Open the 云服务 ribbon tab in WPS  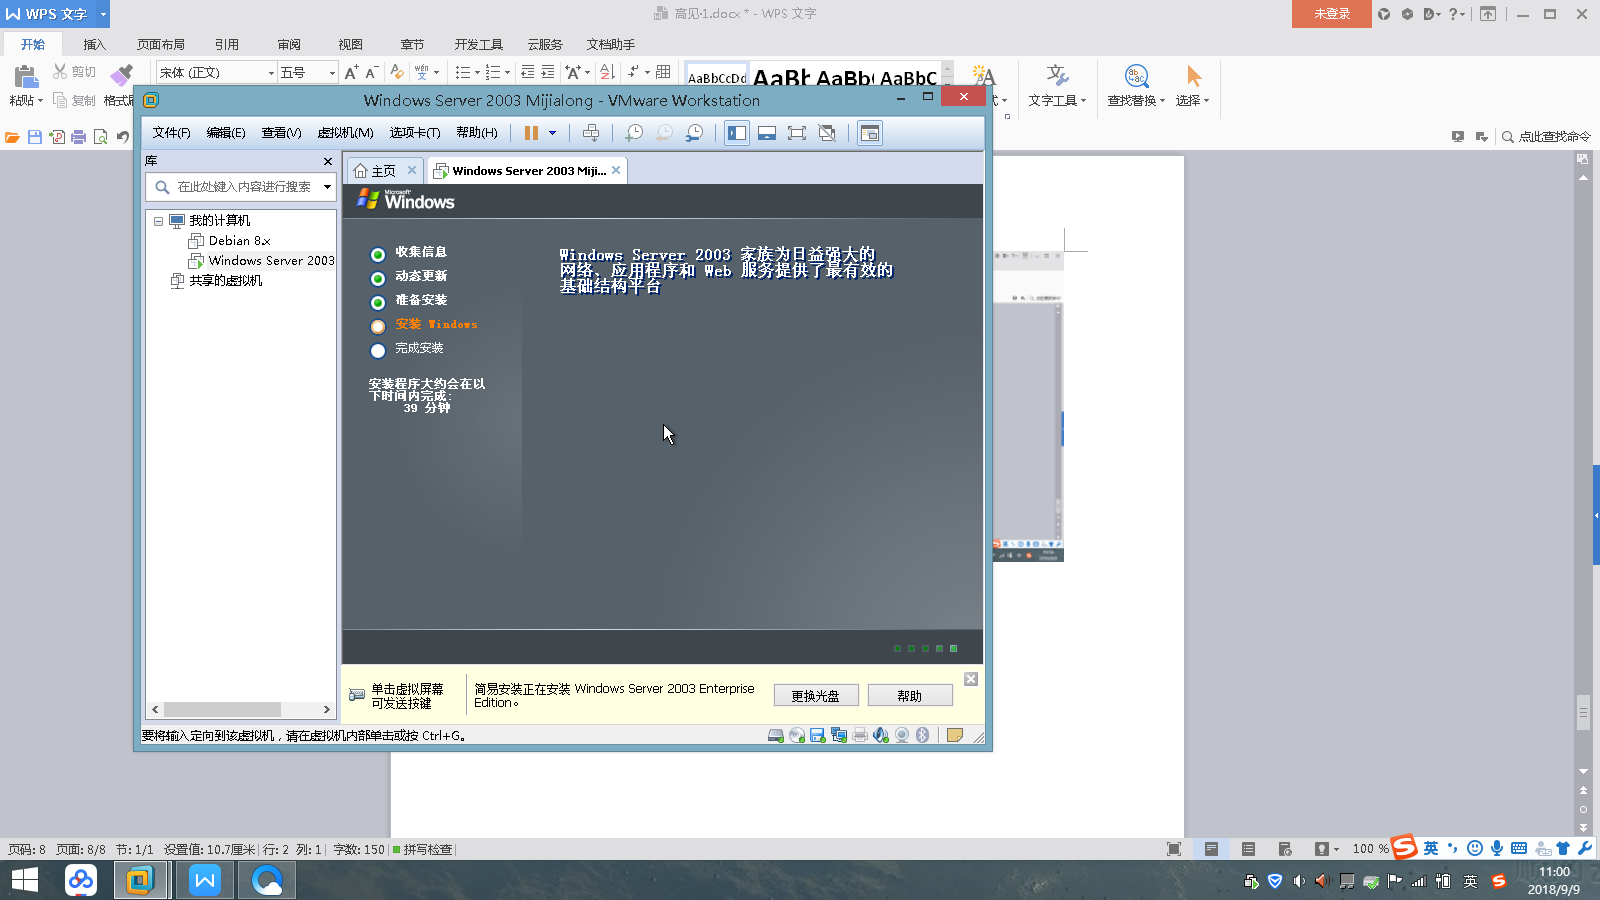545,44
